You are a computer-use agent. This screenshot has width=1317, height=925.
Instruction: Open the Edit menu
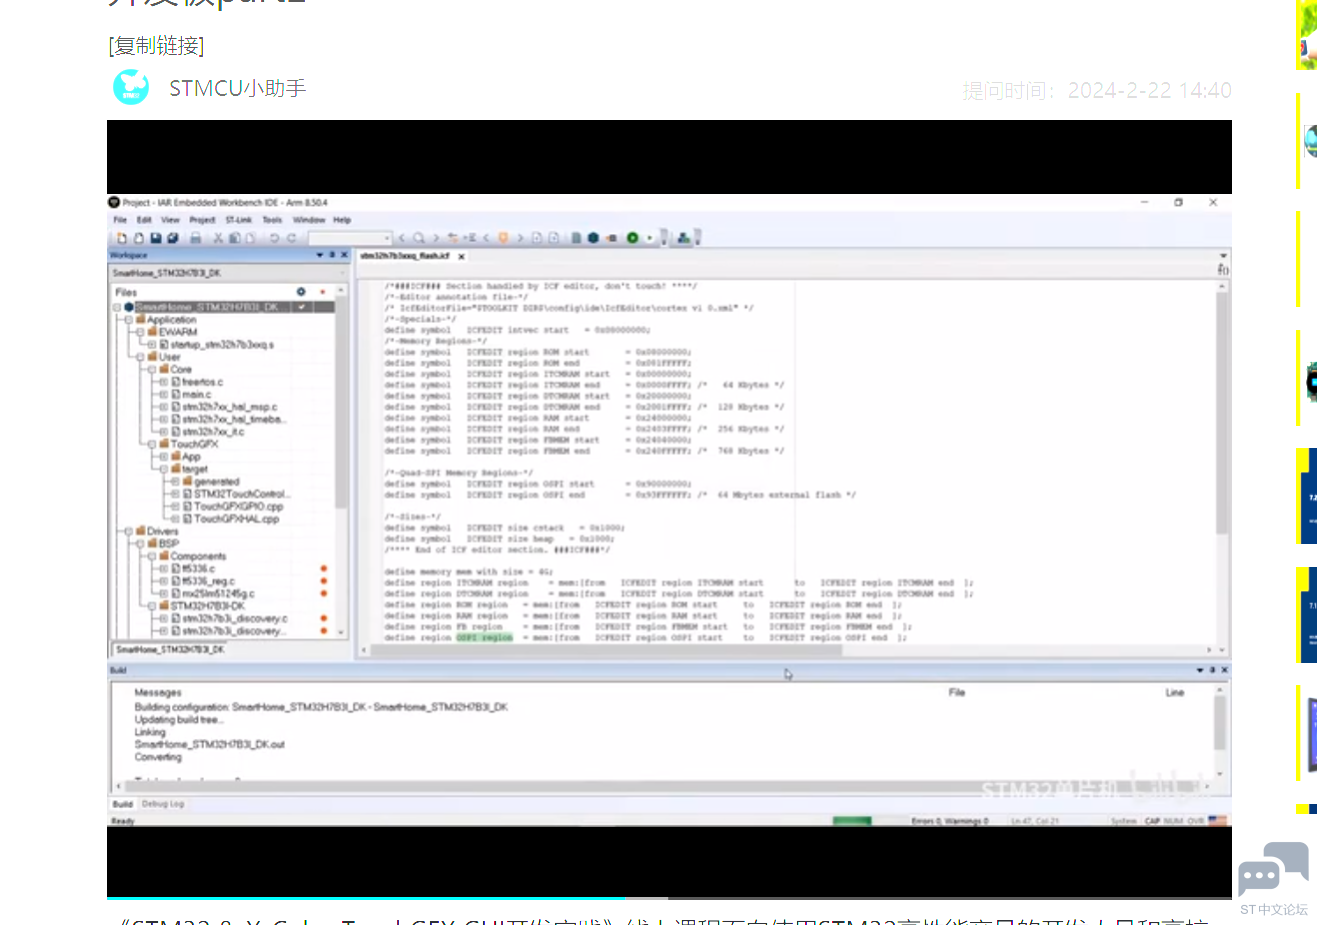tap(144, 220)
